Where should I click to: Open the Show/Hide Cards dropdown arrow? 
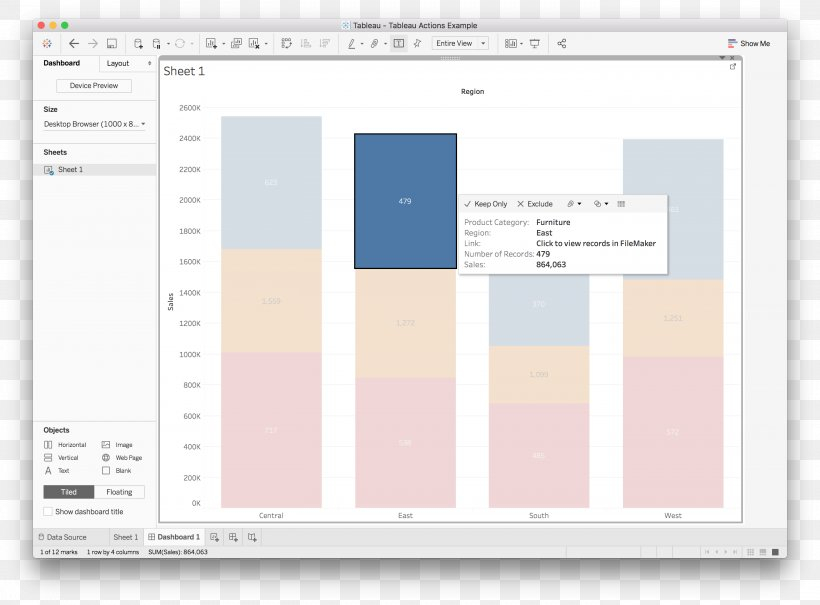point(521,43)
